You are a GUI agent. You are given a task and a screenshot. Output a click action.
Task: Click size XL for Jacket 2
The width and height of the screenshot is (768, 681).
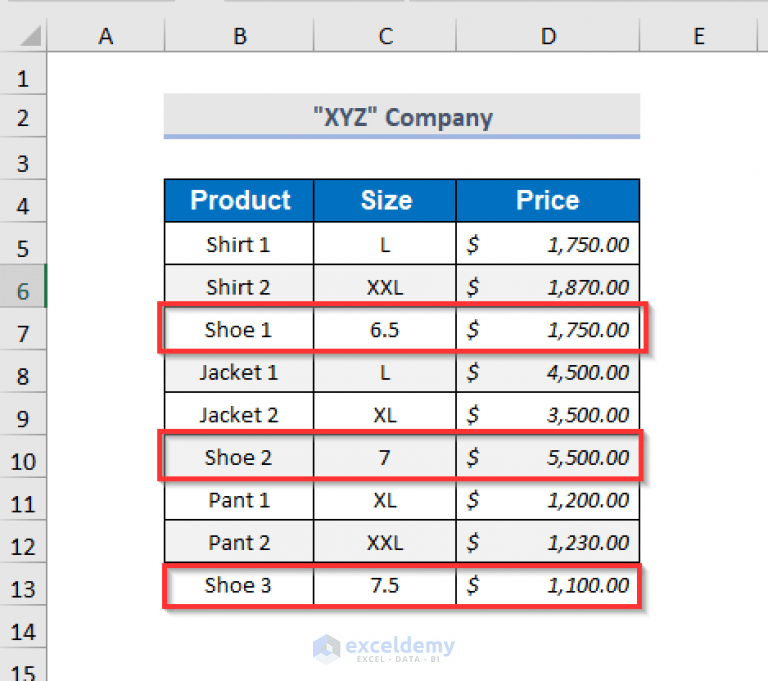(385, 414)
